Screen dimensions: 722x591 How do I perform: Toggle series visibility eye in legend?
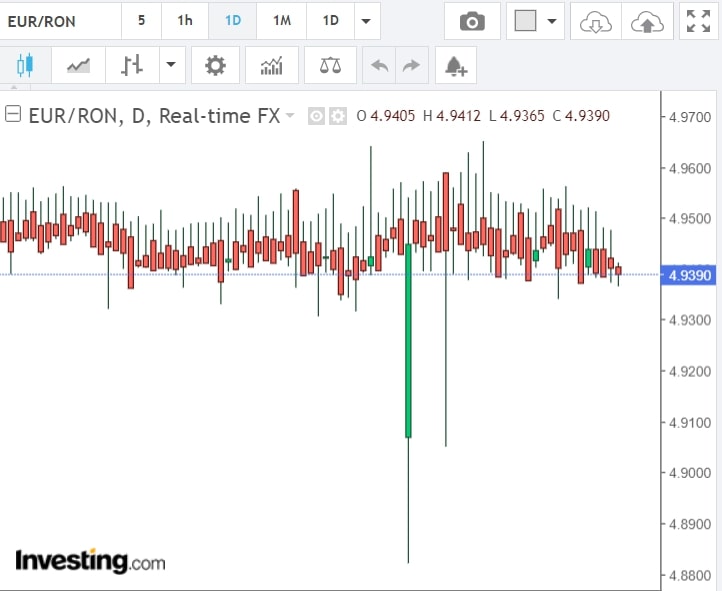click(316, 116)
